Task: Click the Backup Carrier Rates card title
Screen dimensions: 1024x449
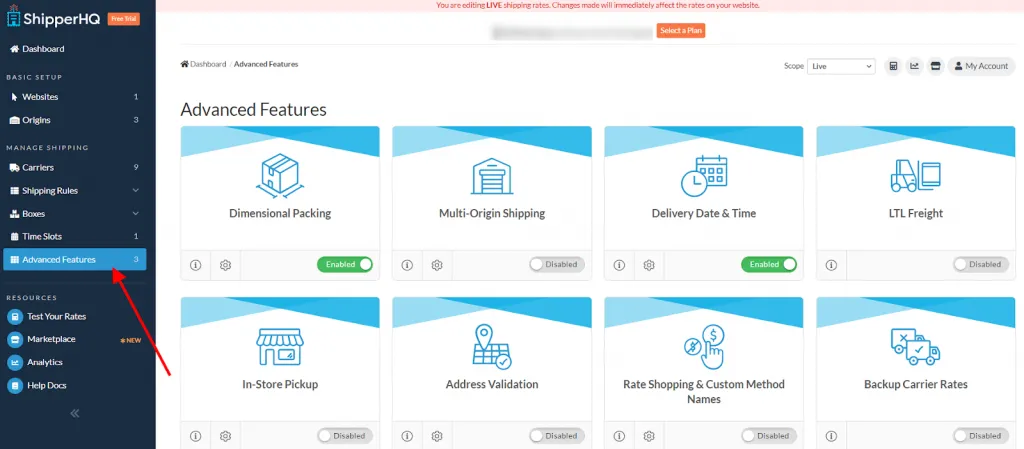Action: tap(916, 384)
